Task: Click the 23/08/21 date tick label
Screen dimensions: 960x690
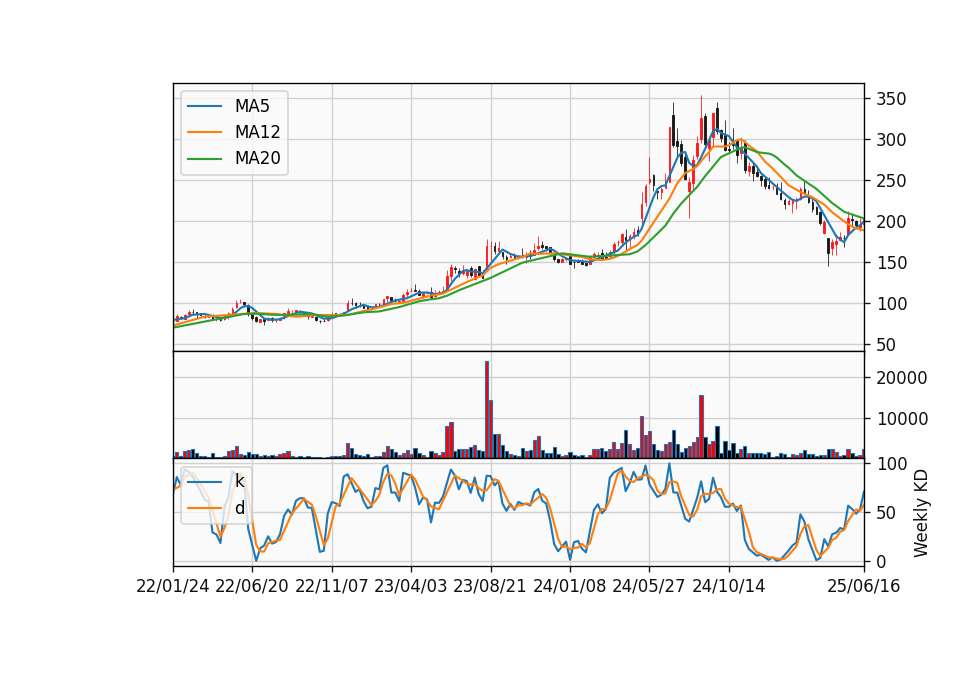Action: [490, 586]
